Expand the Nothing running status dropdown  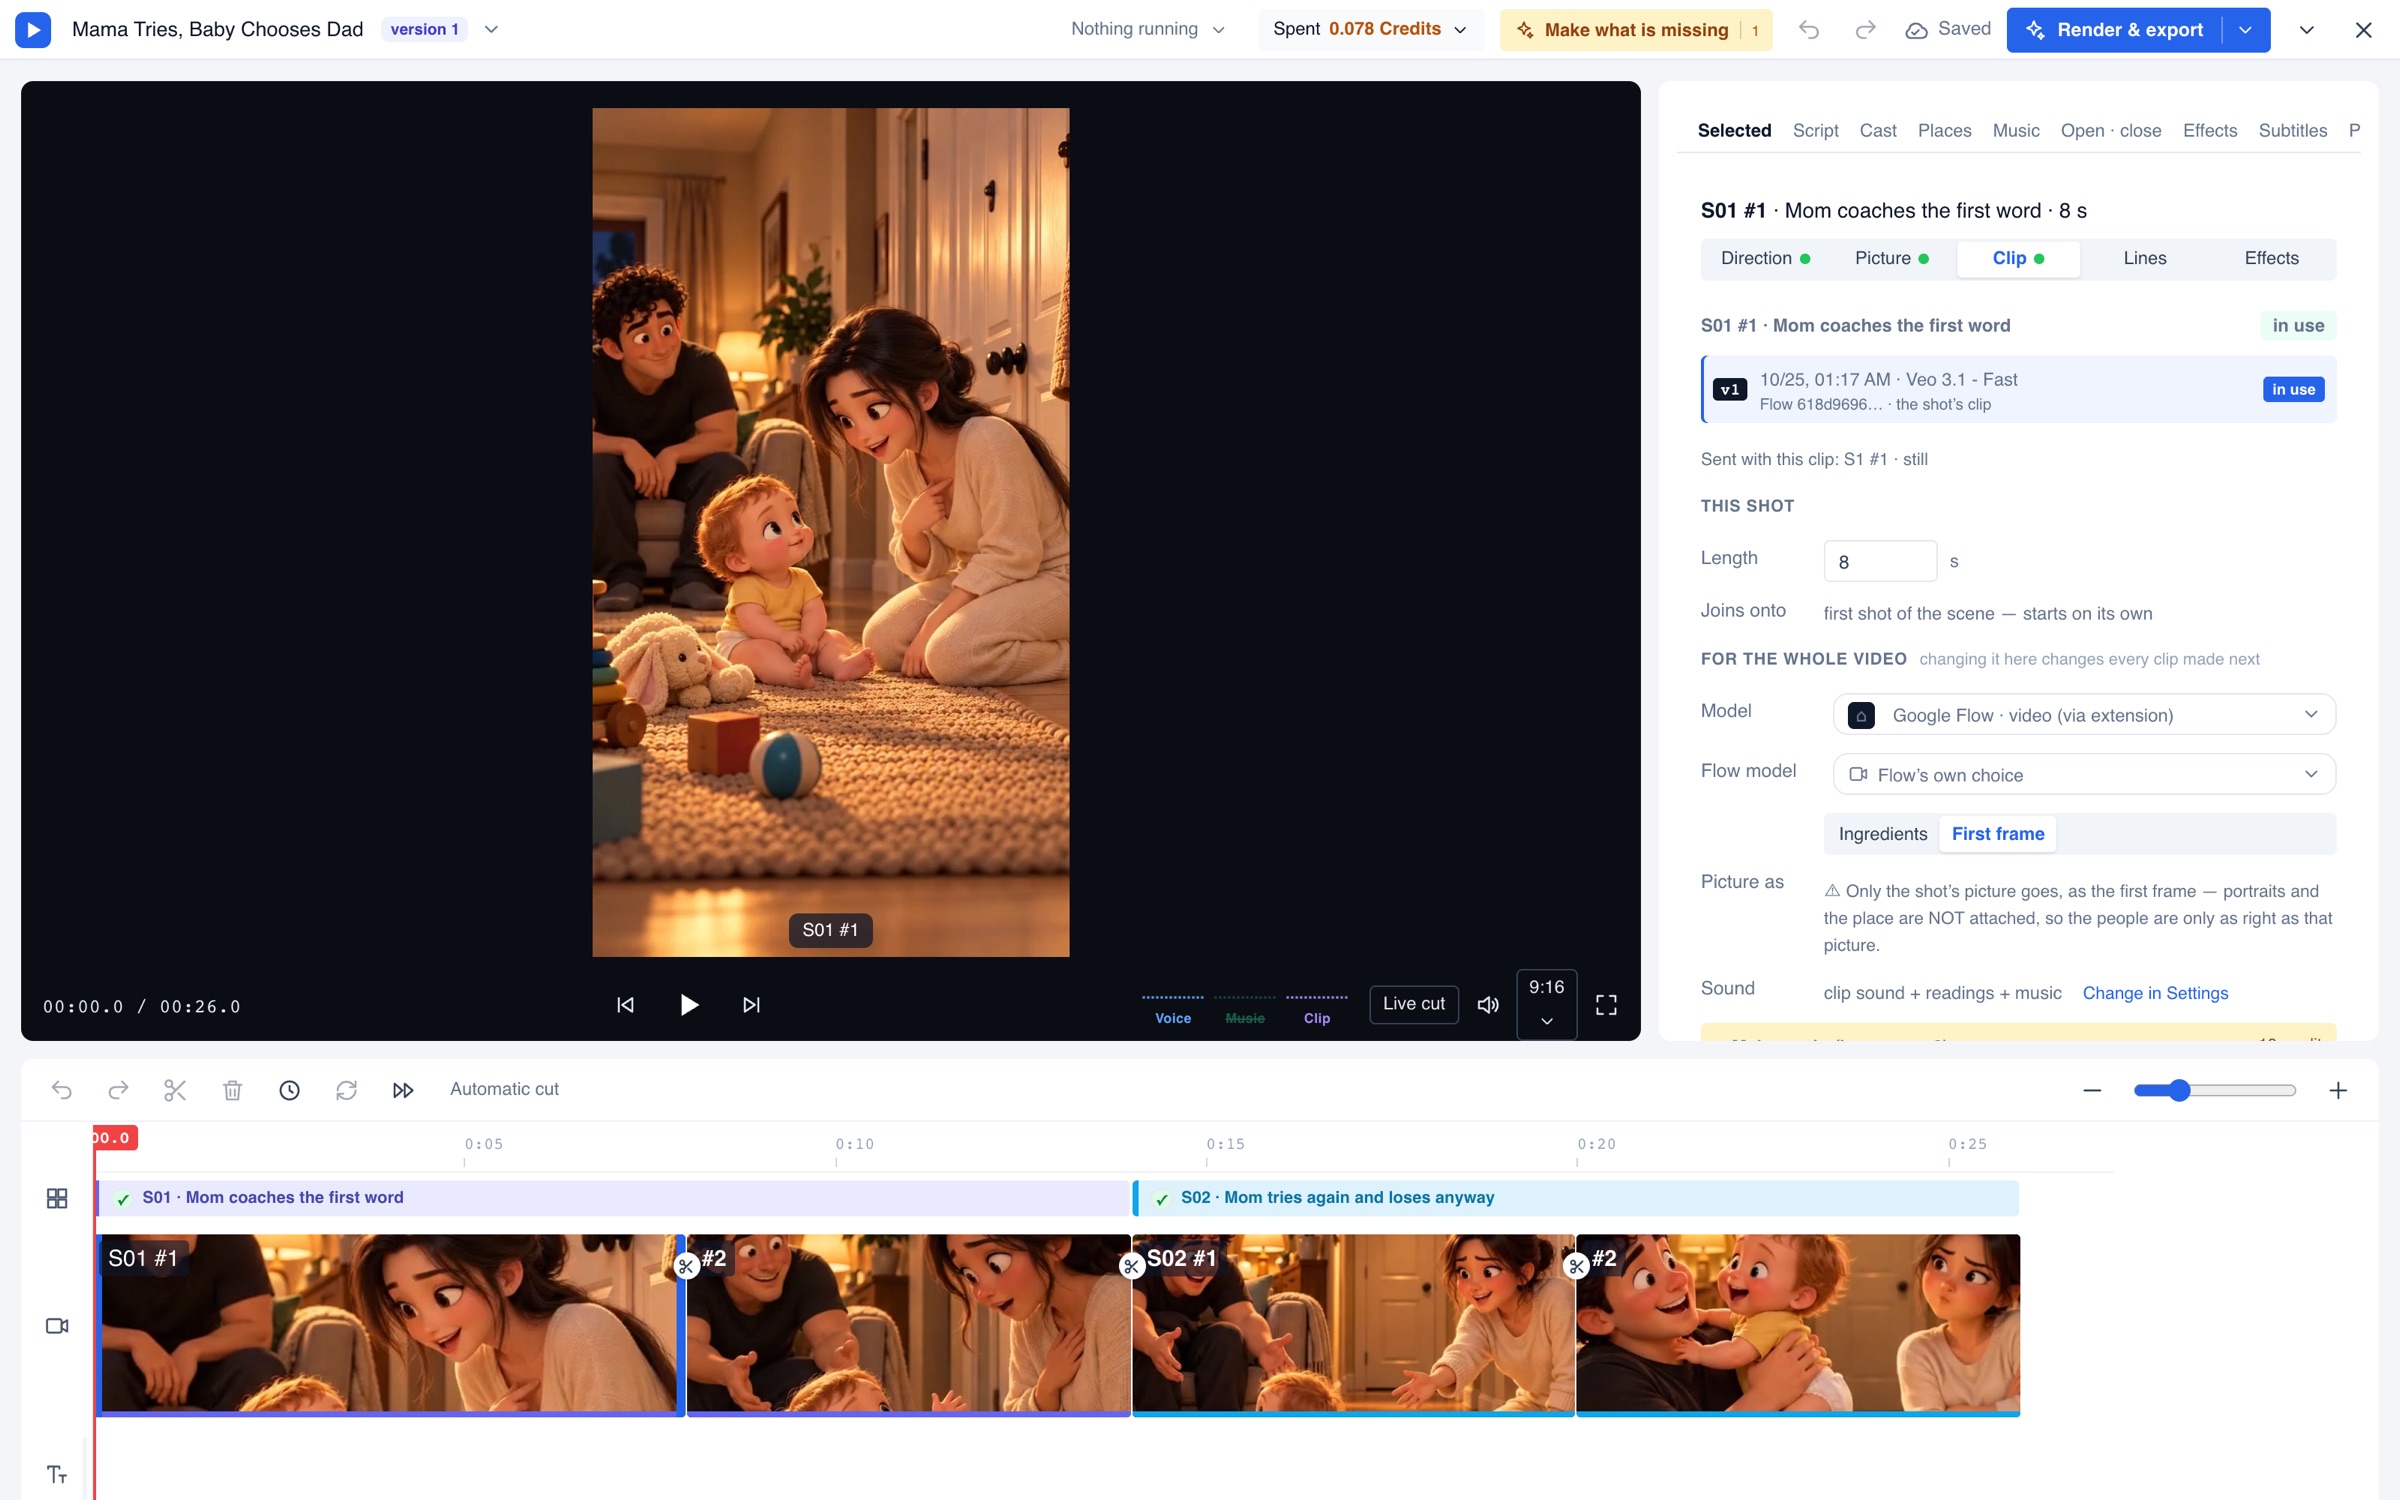(1148, 29)
